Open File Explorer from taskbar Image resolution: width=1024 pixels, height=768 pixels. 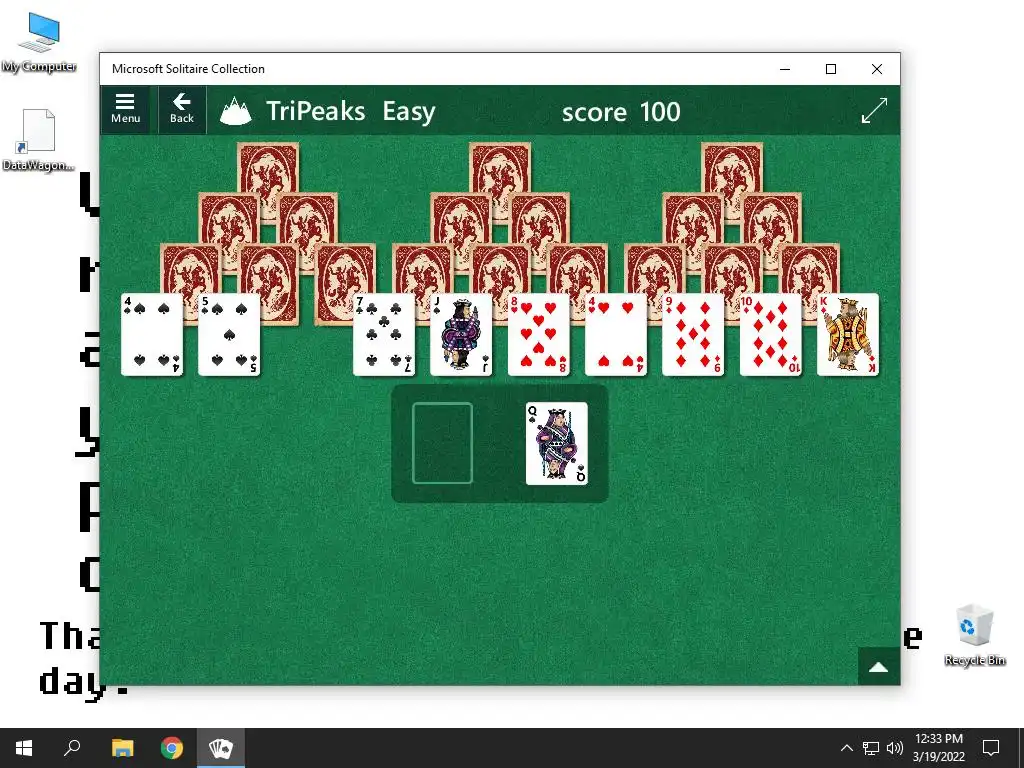click(x=122, y=748)
